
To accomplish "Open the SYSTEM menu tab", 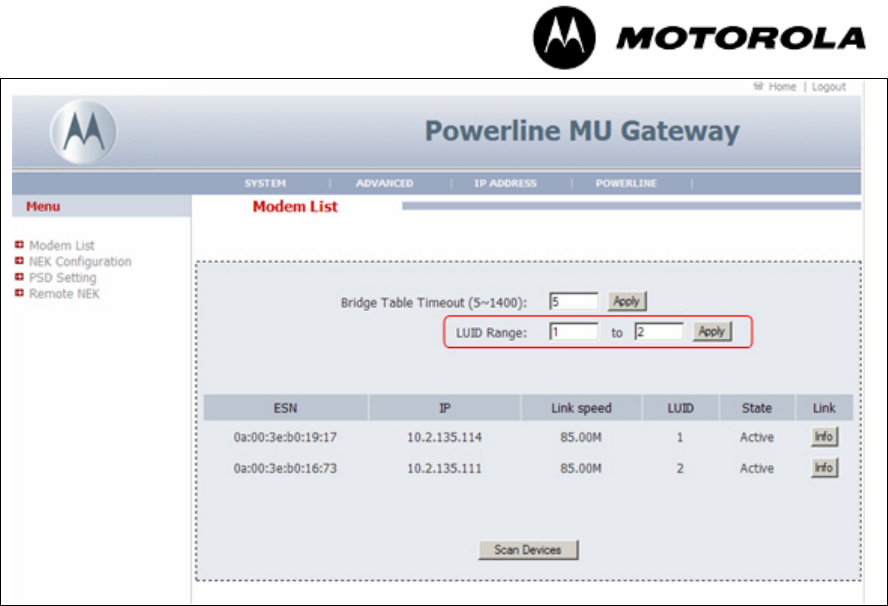I will pos(265,183).
